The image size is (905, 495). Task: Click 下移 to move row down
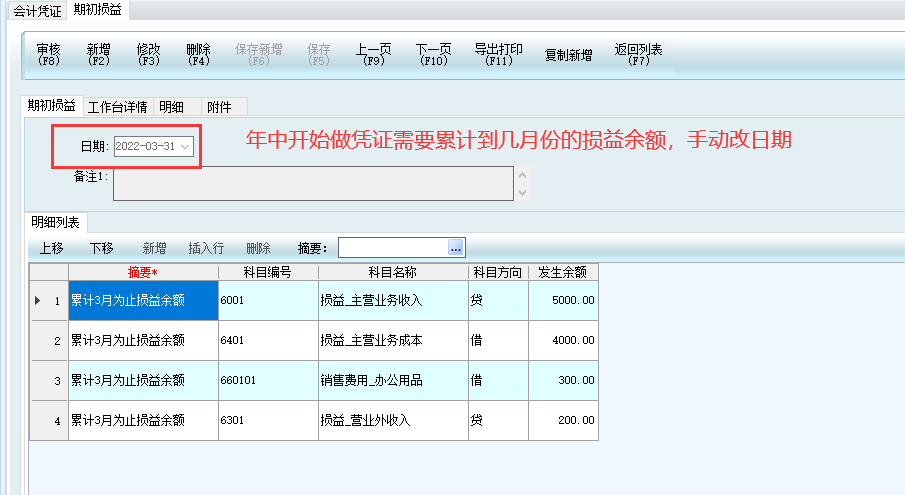101,248
